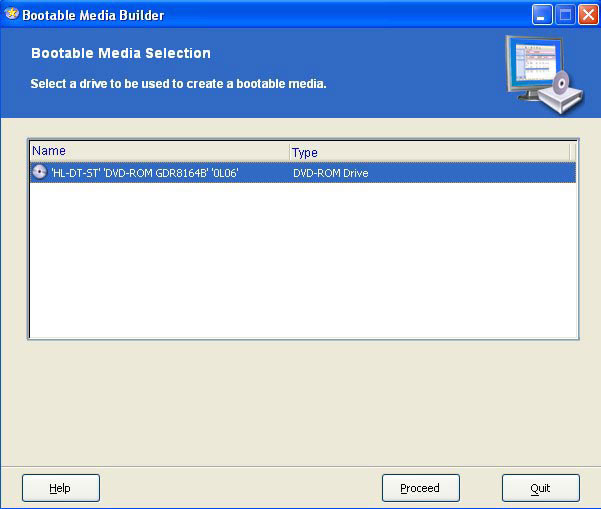
Task: Click the computer and disc drive banner image
Action: click(545, 74)
